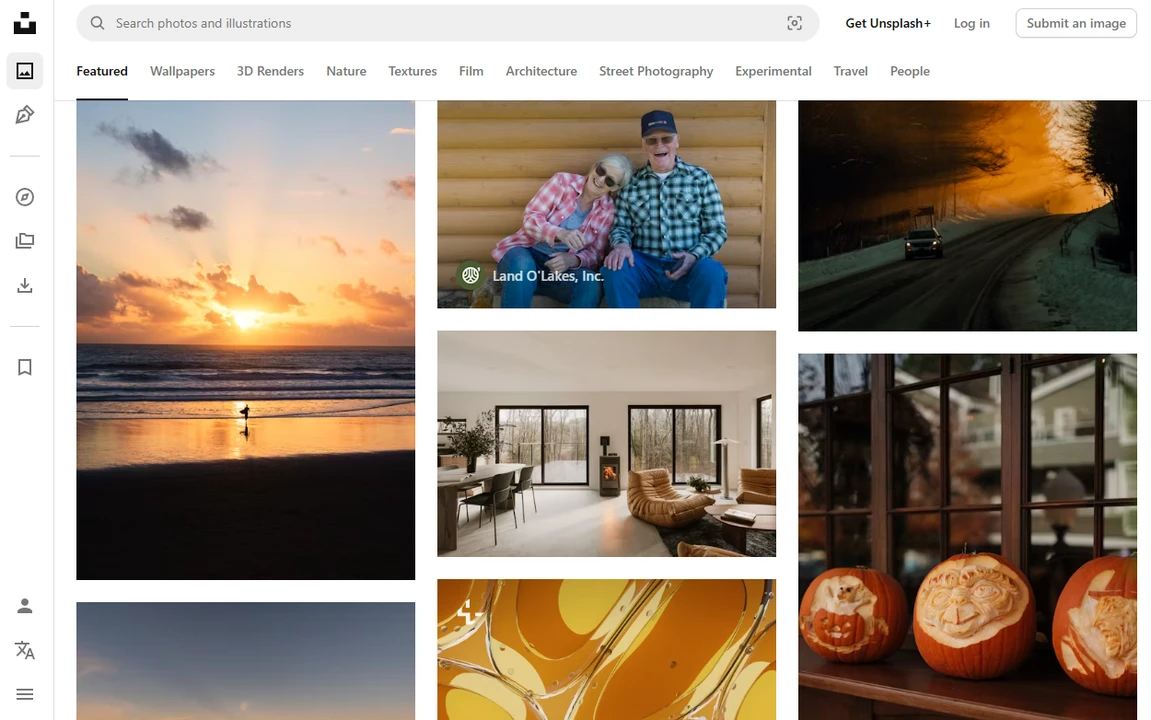Change language with the translate icon
The height and width of the screenshot is (720, 1151).
[x=24, y=650]
